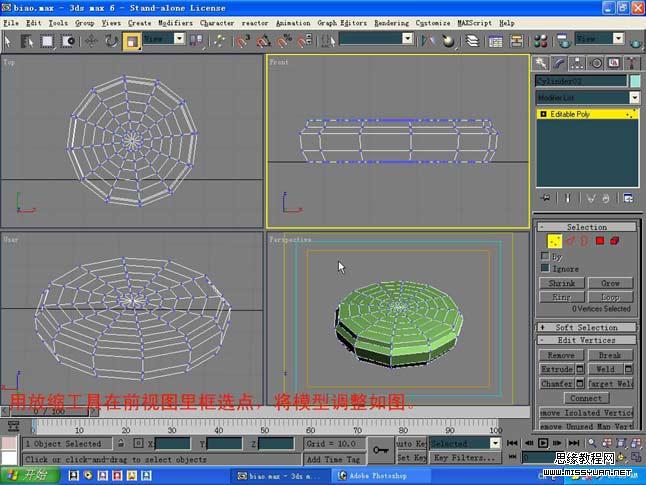Viewport: 646px width, 485px height.
Task: Toggle the Angle Snap icon
Action: tap(264, 41)
